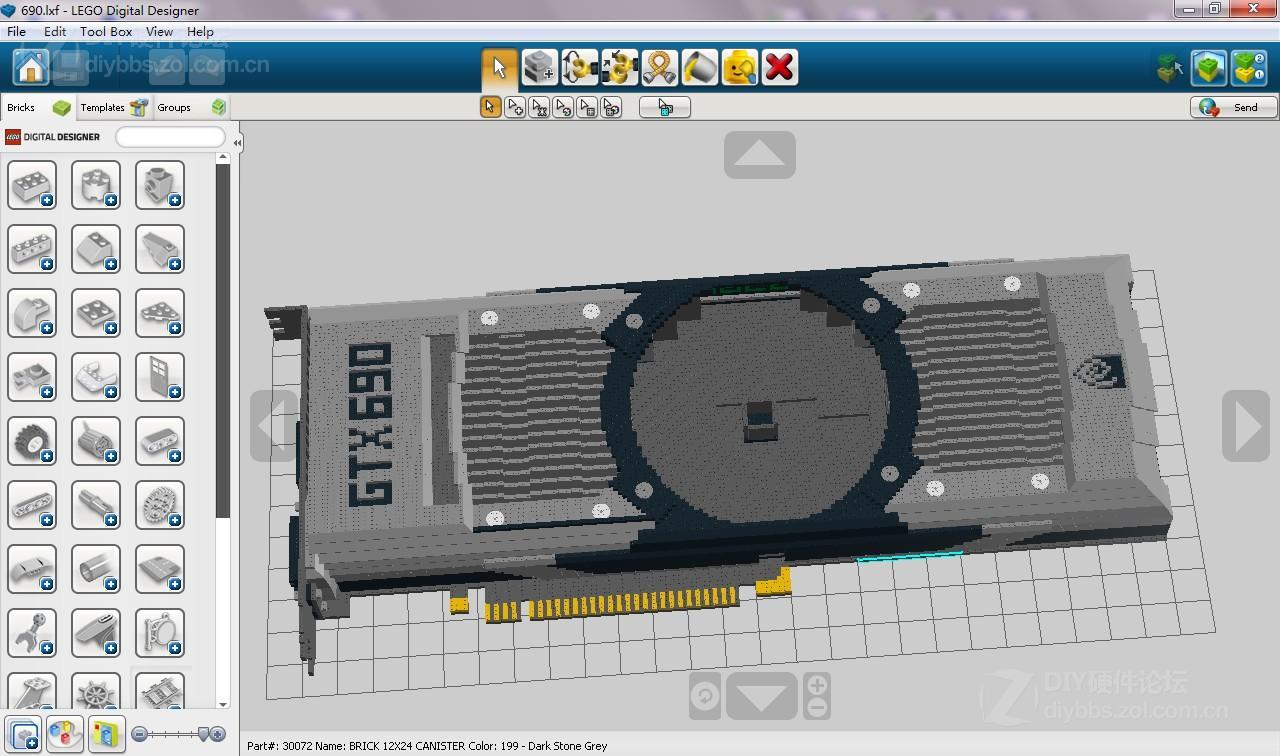Open Building guide mode

pyautogui.click(x=1249, y=68)
